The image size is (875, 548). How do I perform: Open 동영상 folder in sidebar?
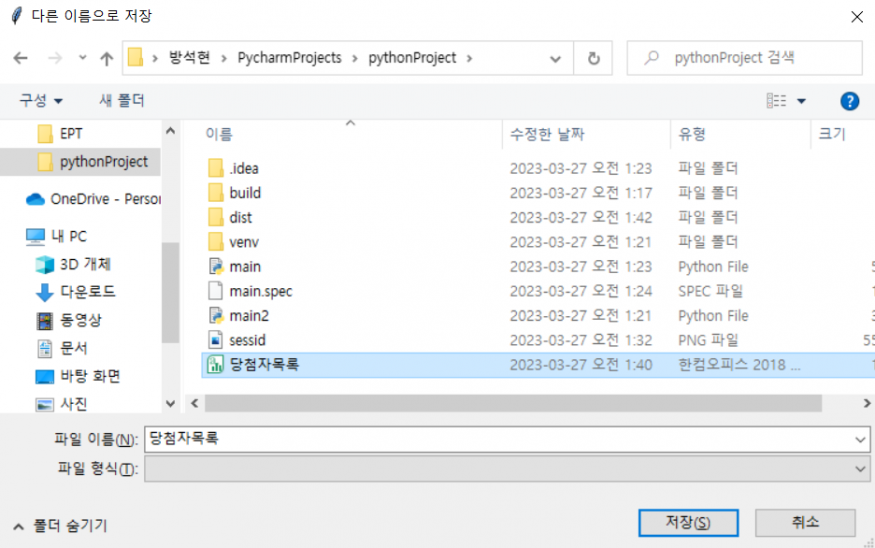click(69, 320)
